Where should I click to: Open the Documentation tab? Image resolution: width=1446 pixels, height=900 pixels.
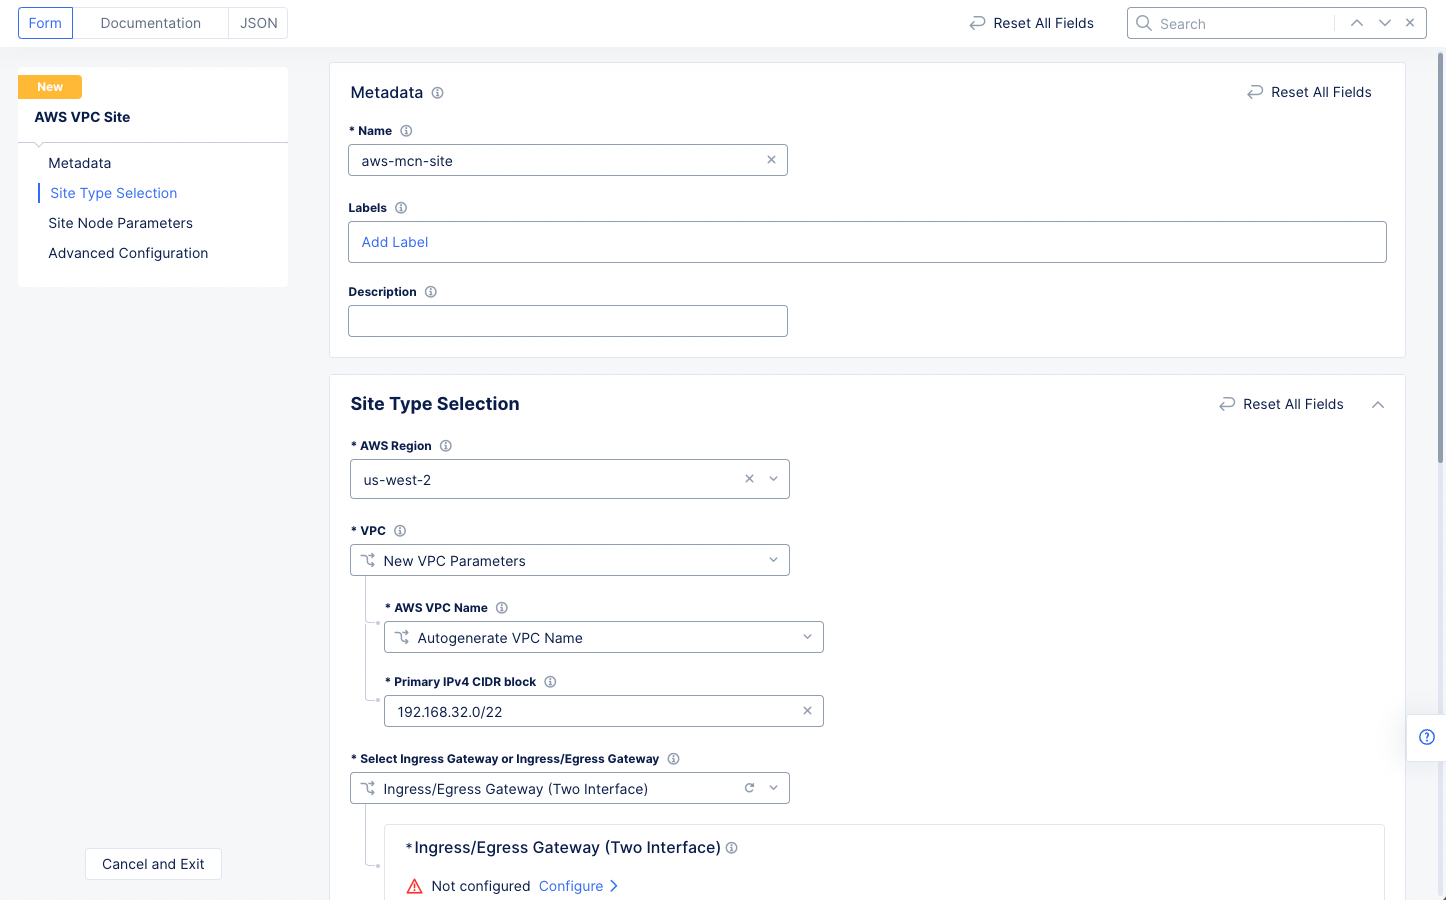point(151,22)
